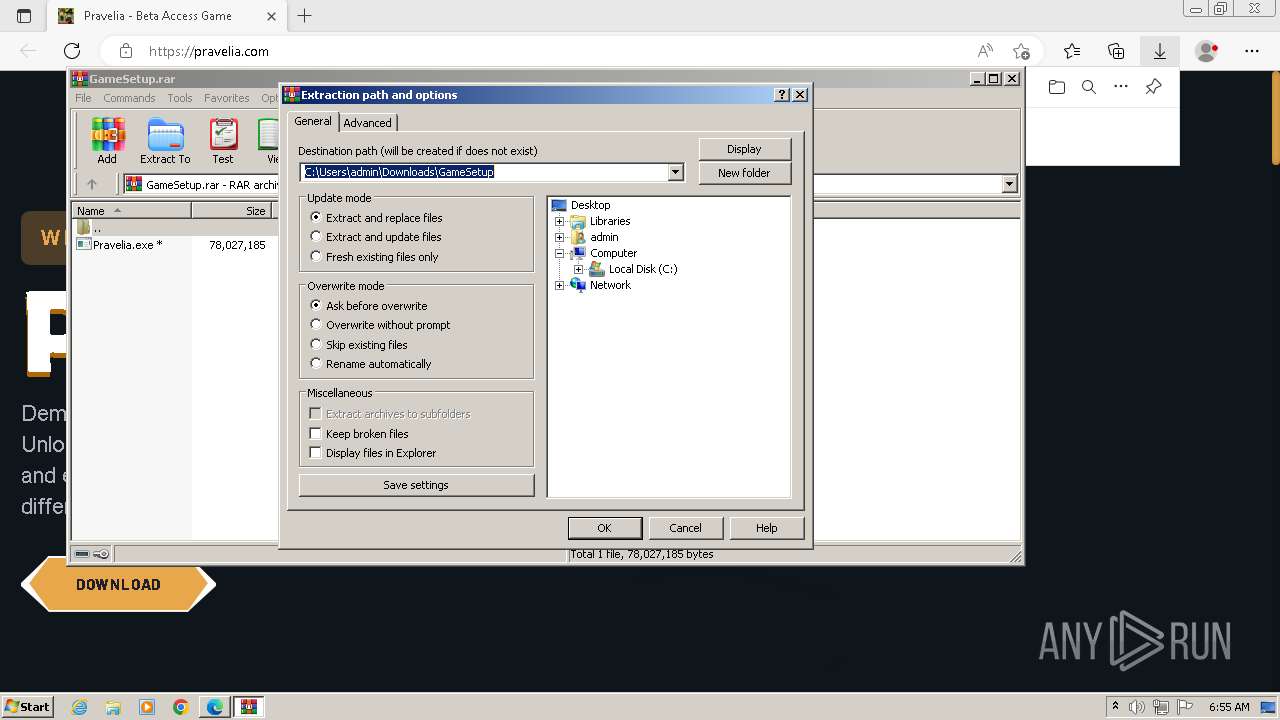Expand Libraries in folder tree
The height and width of the screenshot is (720, 1280).
[x=560, y=221]
